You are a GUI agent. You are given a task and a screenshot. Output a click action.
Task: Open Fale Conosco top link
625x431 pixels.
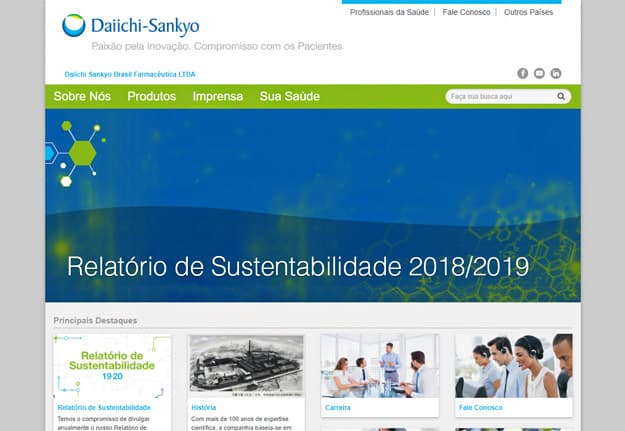pos(466,12)
